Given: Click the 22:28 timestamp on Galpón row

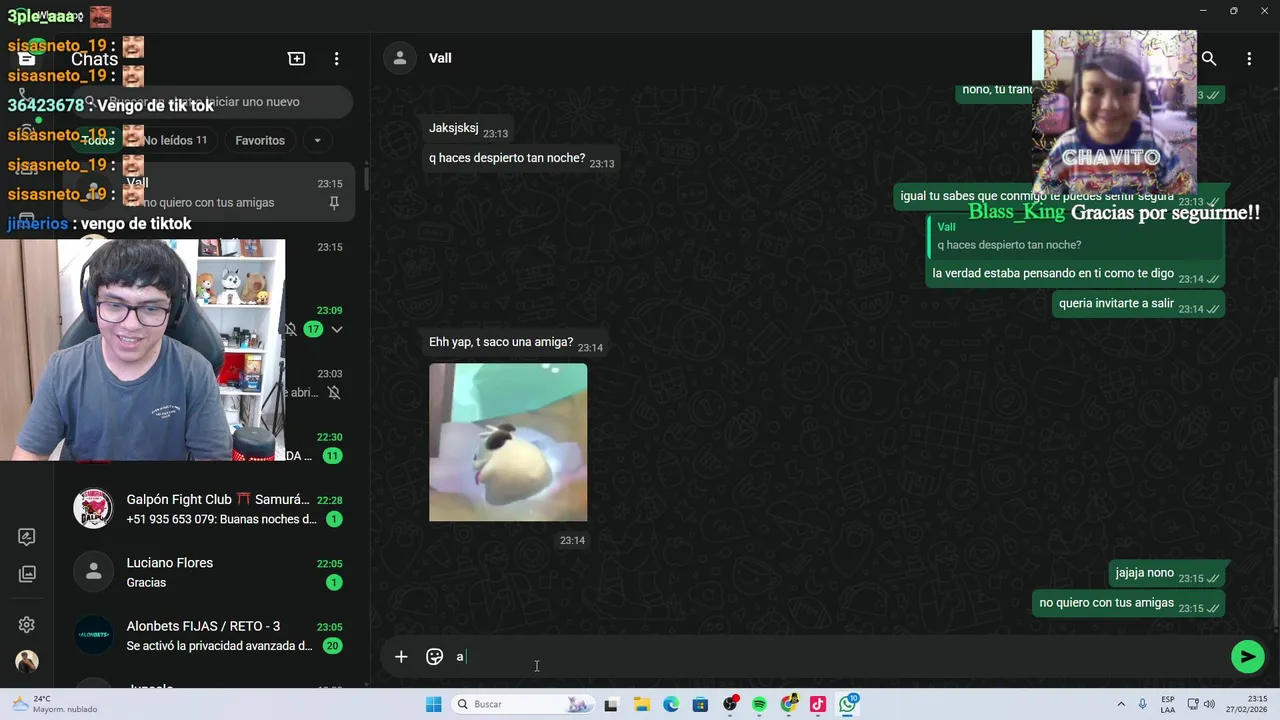Looking at the screenshot, I should [329, 500].
